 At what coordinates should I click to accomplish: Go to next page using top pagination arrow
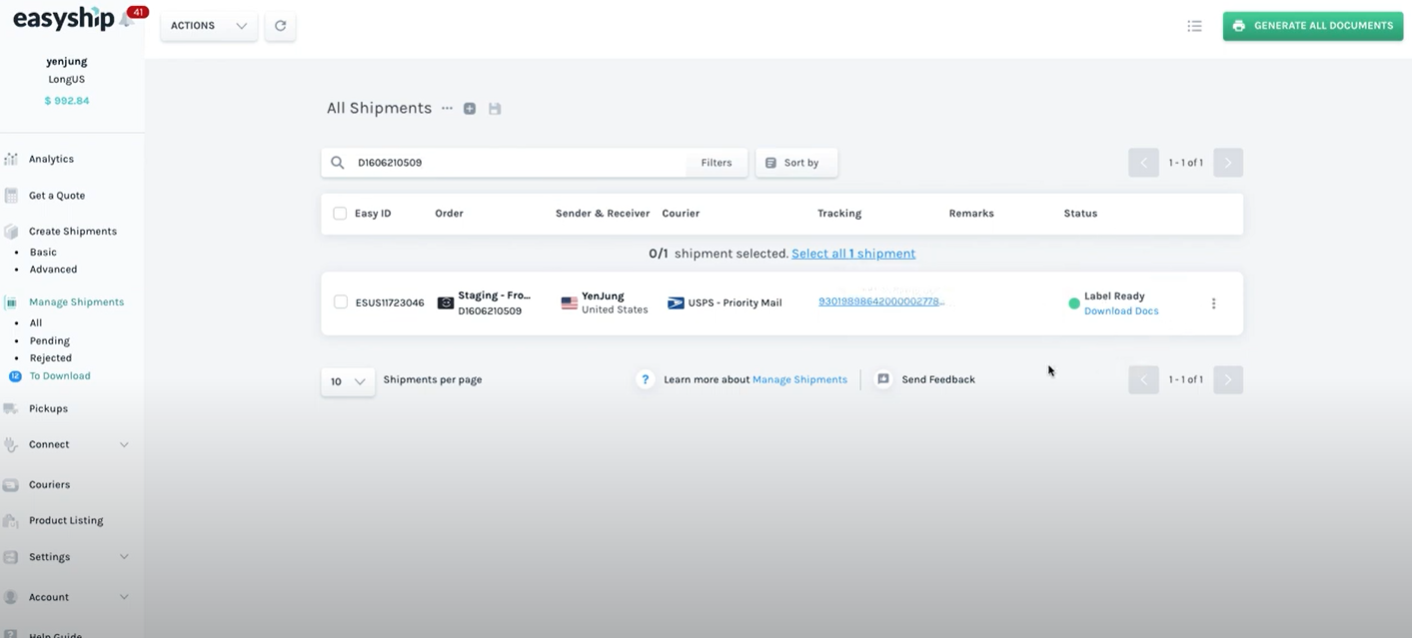[x=1228, y=163]
